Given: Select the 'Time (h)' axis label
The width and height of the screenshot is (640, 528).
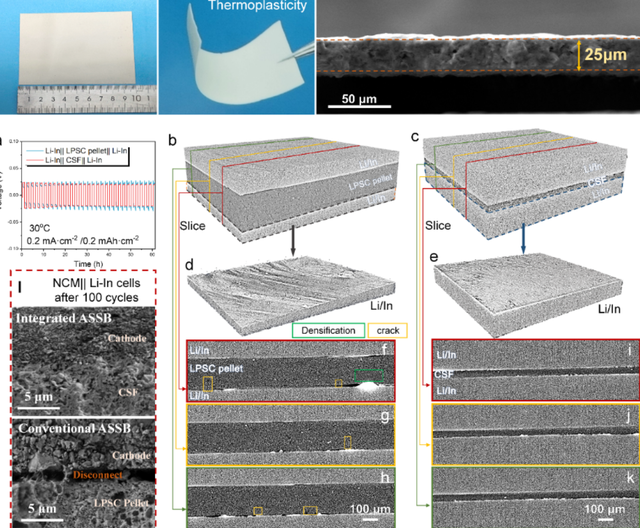Looking at the screenshot, I should point(88,264).
